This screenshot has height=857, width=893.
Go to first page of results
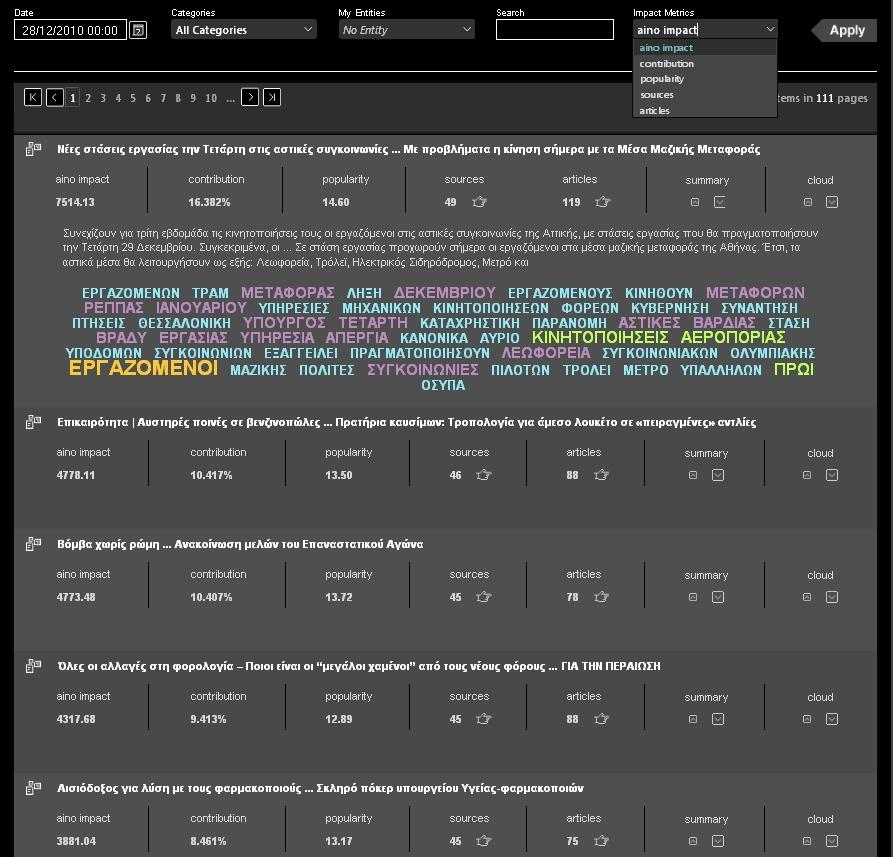pos(33,97)
